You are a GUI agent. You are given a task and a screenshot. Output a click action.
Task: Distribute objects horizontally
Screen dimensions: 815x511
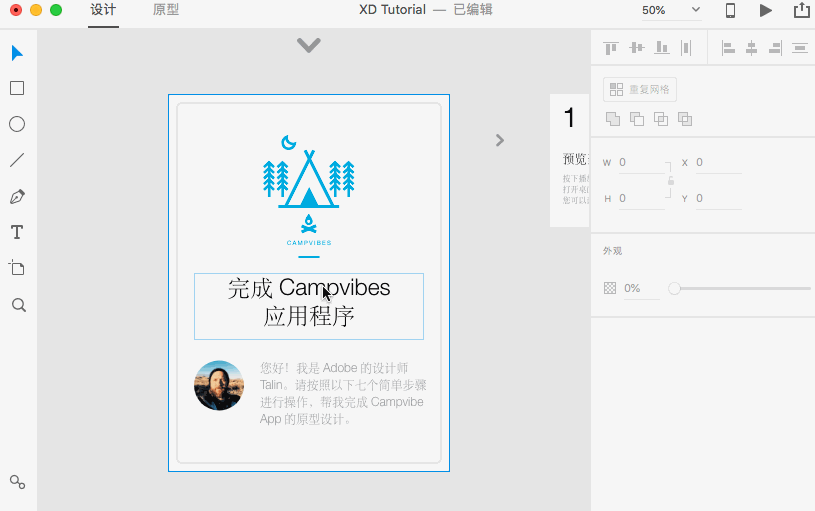[799, 48]
